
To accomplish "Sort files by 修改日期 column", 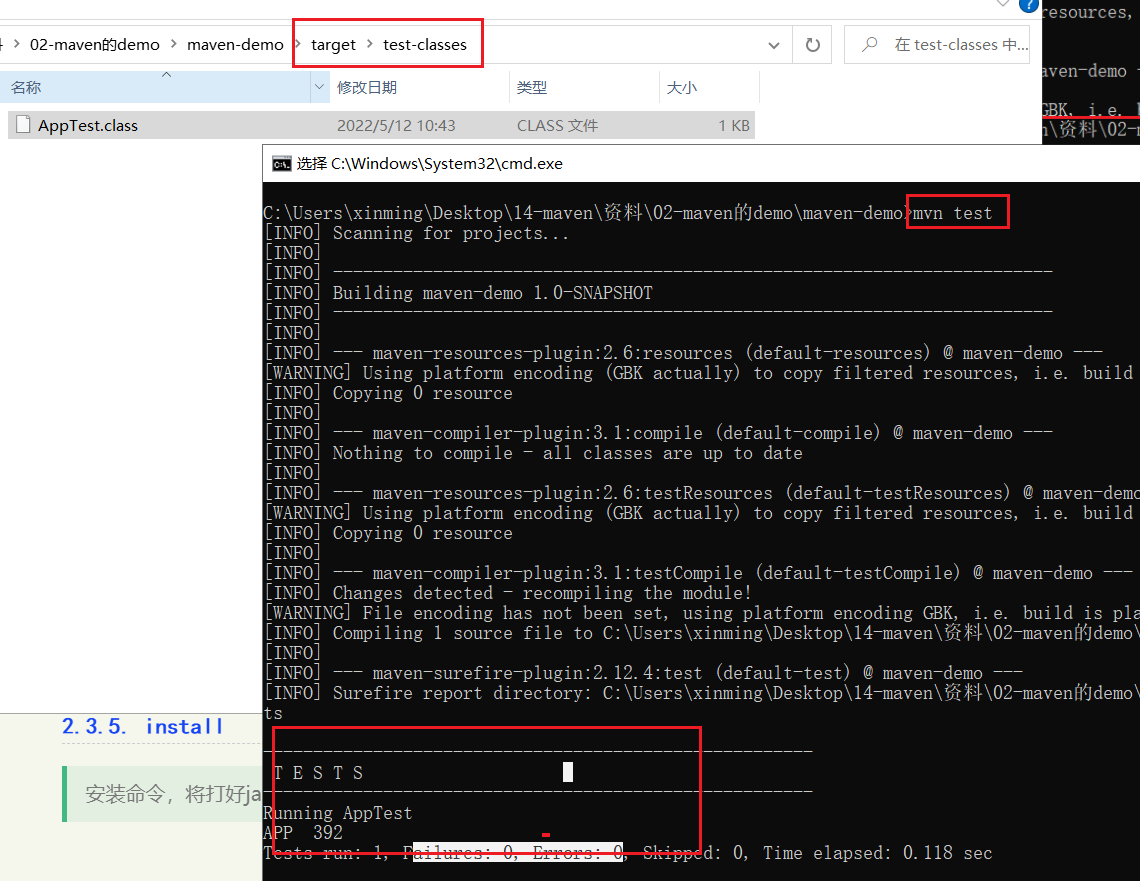I will click(x=367, y=88).
